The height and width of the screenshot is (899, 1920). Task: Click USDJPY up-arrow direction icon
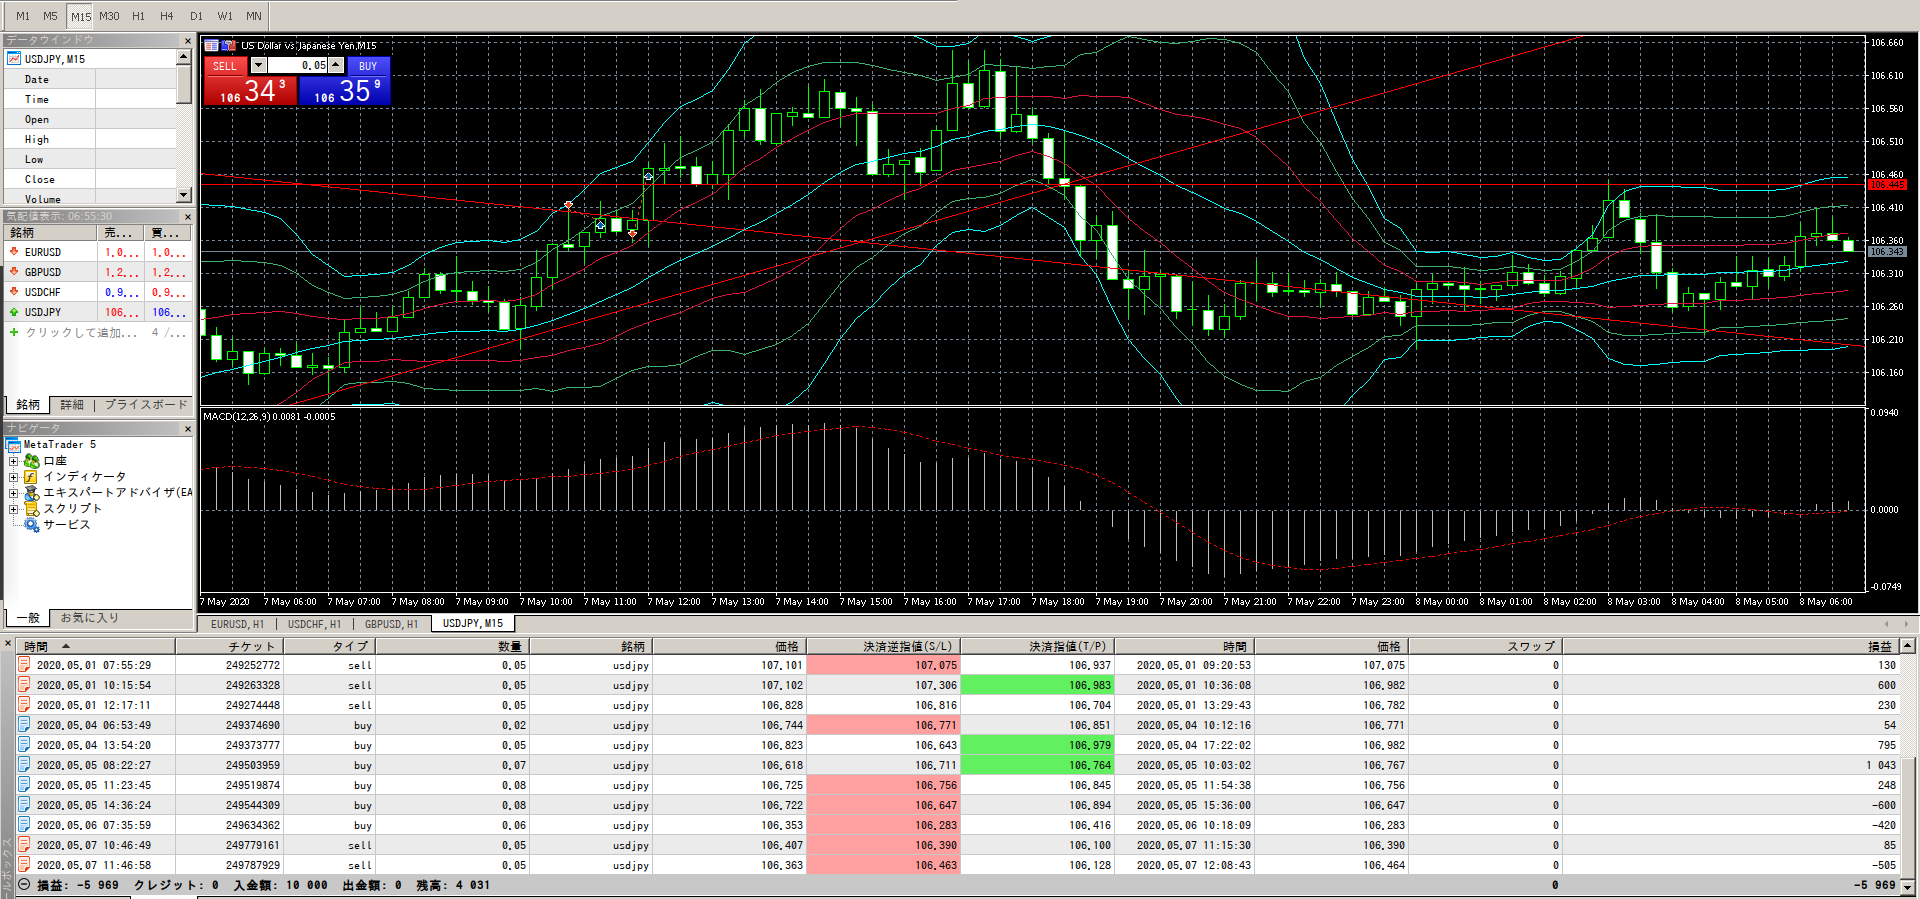14,312
